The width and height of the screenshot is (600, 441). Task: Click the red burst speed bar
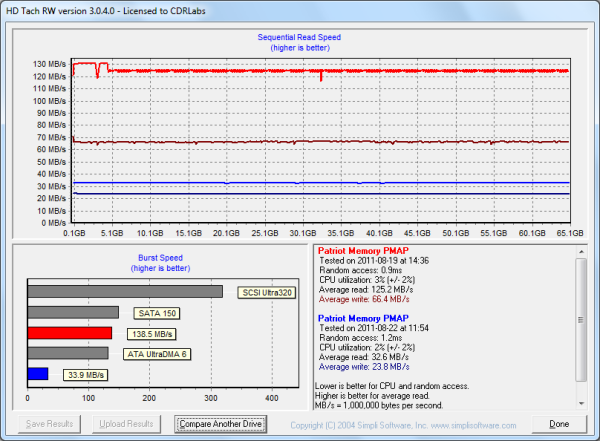tap(69, 333)
